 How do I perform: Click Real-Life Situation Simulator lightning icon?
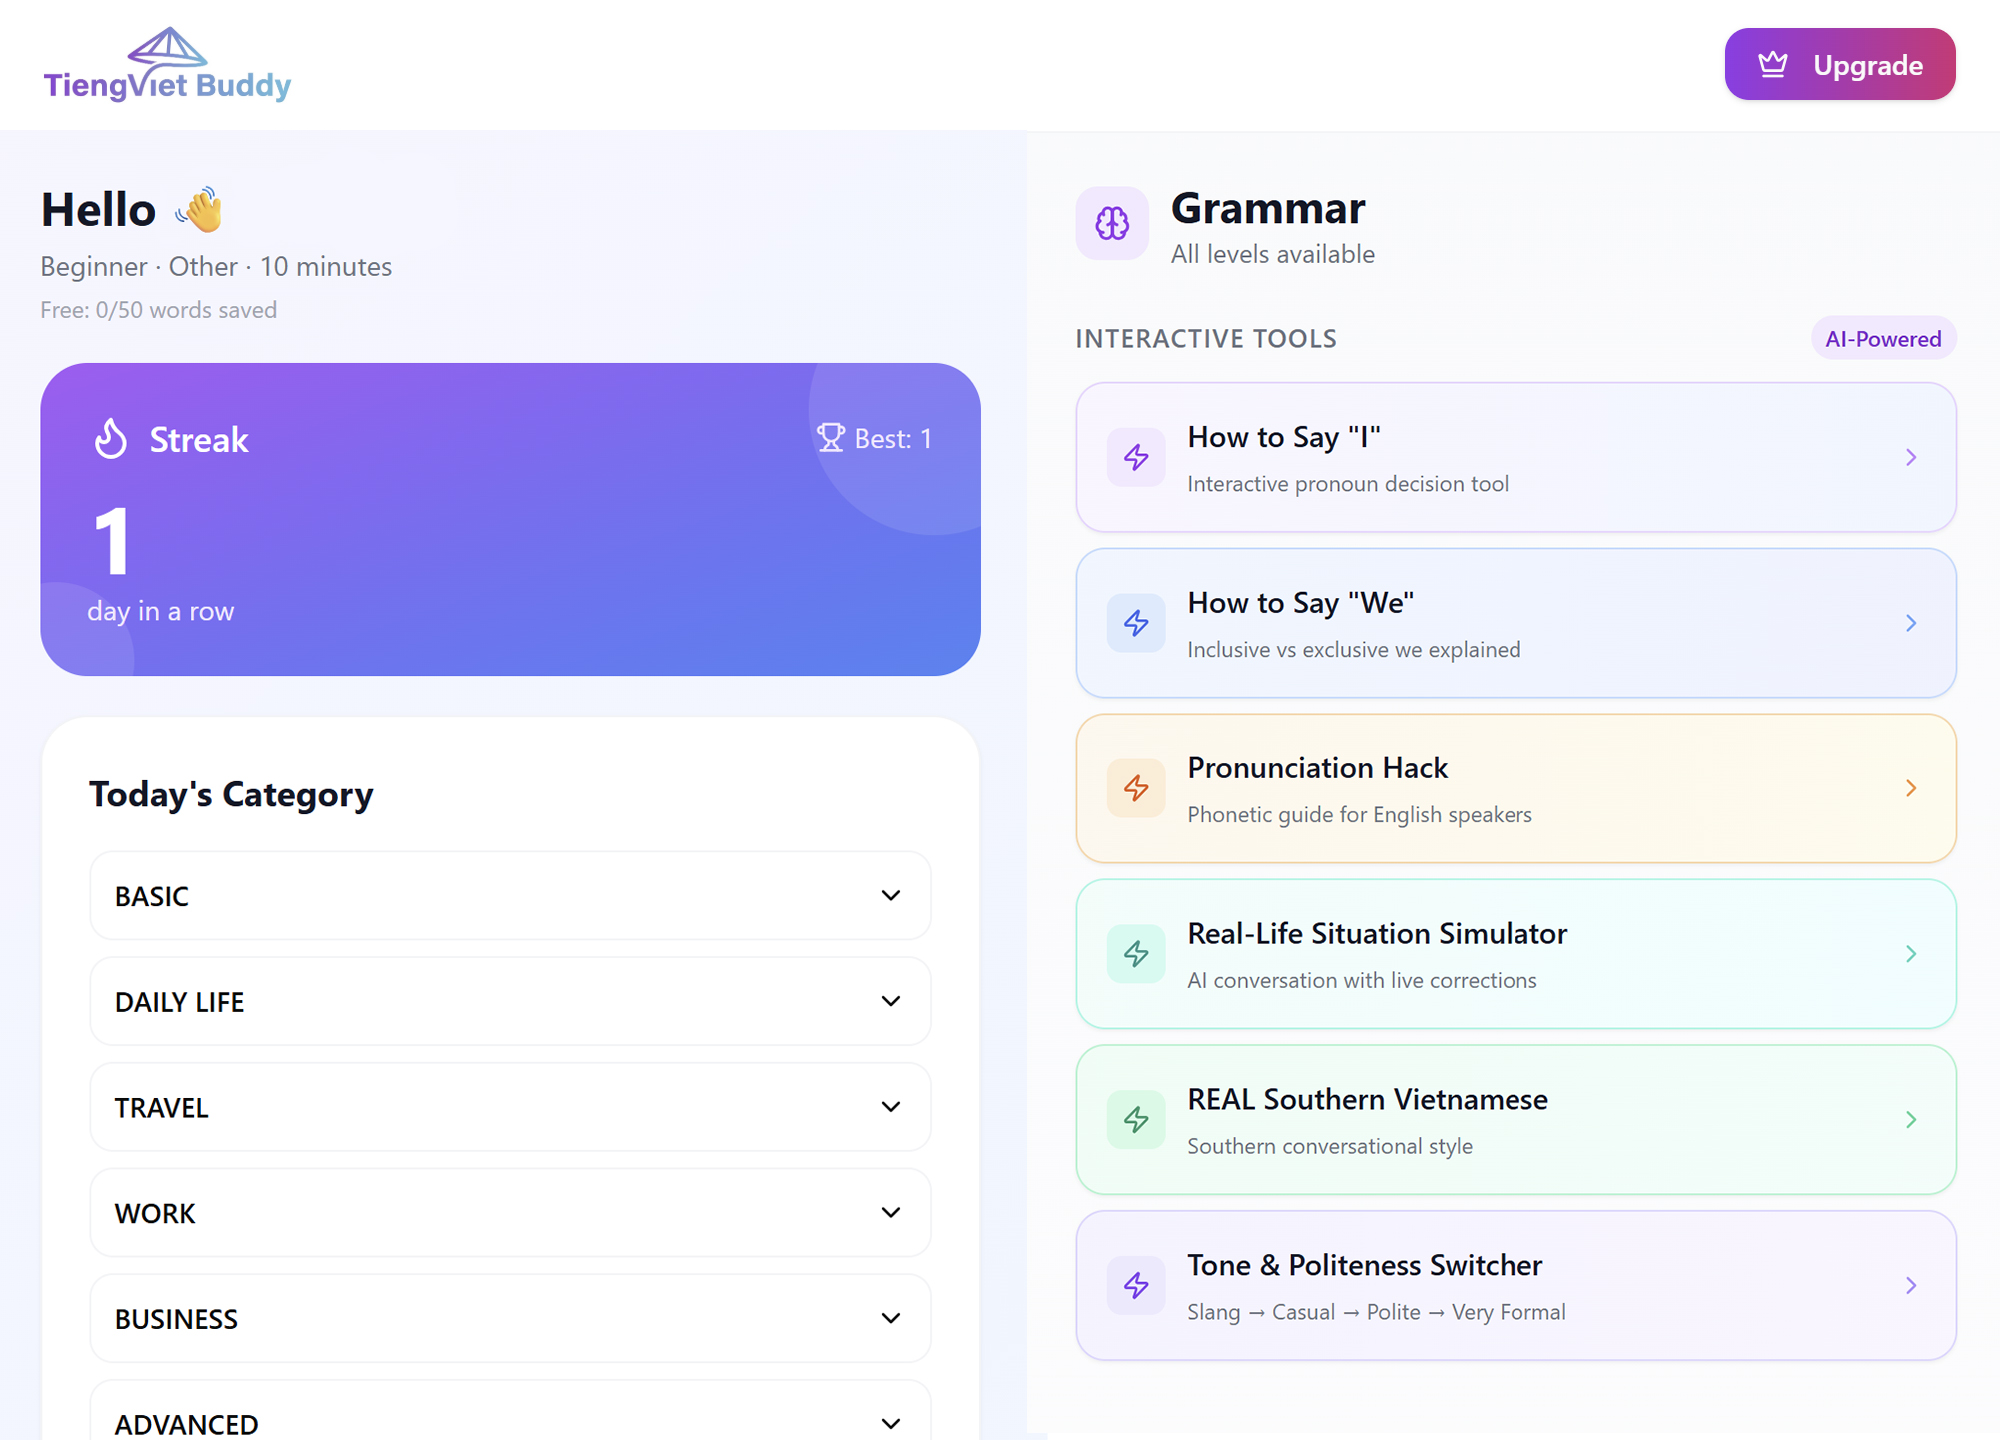pos(1136,954)
